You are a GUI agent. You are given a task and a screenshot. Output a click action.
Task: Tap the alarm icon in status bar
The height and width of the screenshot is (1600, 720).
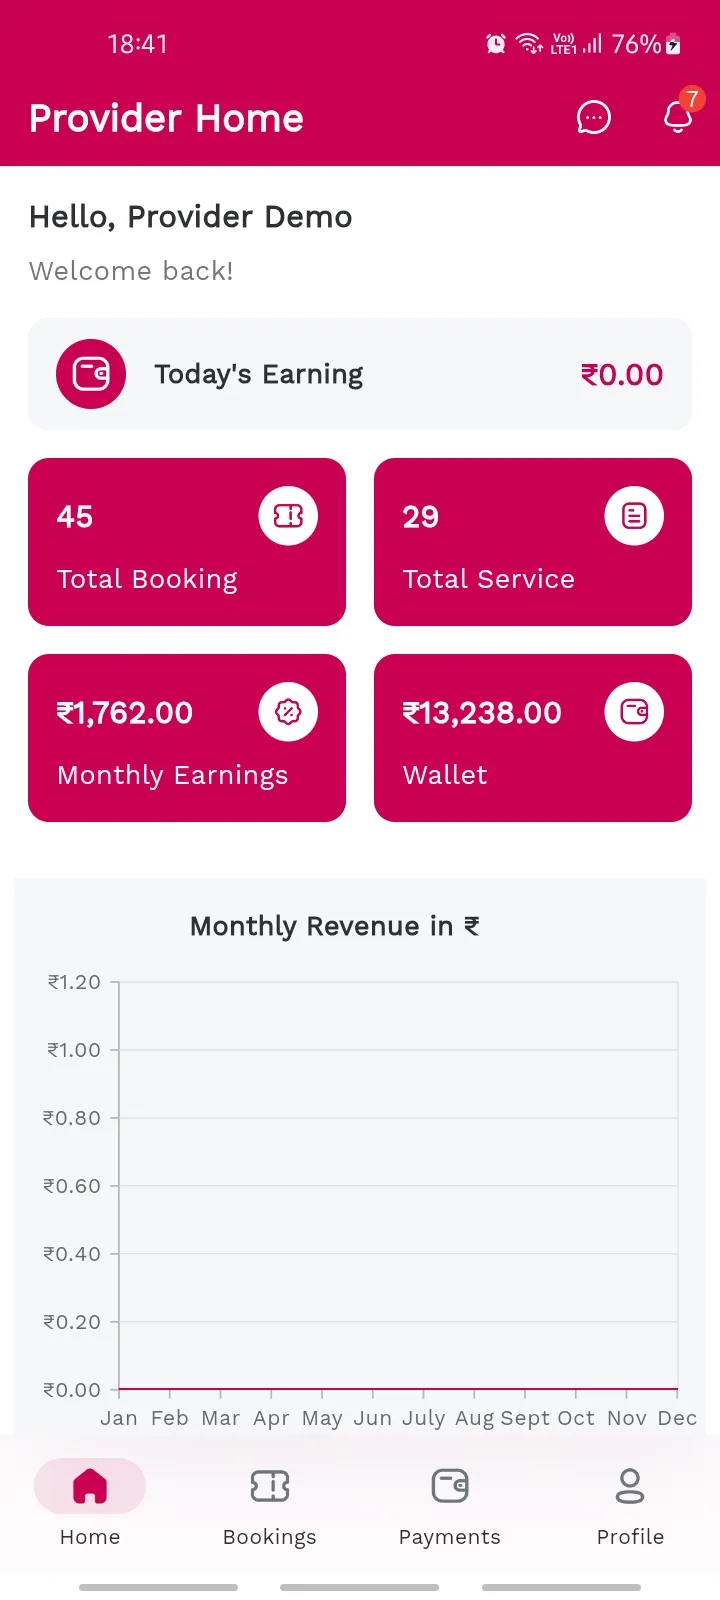496,43
